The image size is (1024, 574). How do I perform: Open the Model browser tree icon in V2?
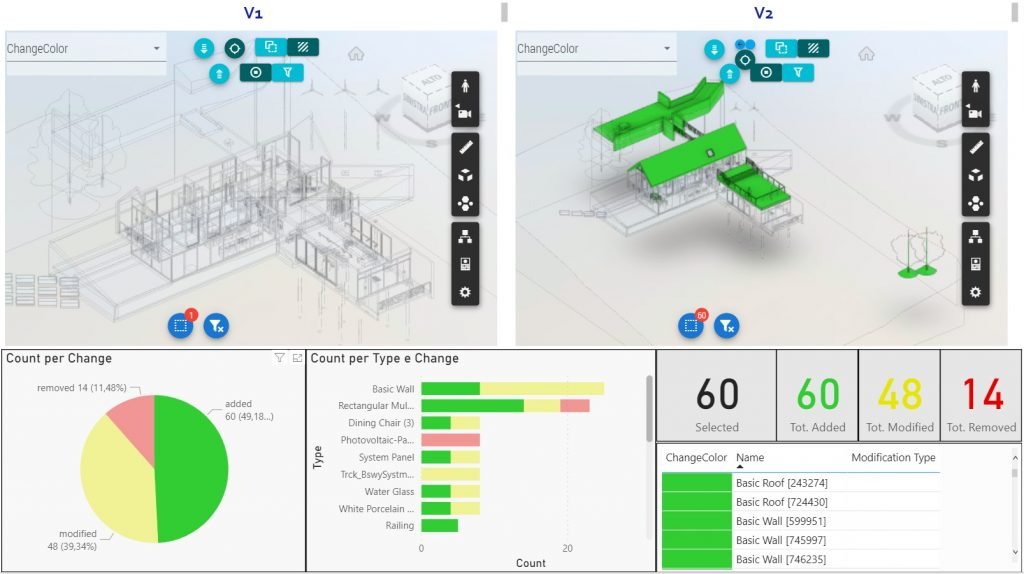click(976, 236)
